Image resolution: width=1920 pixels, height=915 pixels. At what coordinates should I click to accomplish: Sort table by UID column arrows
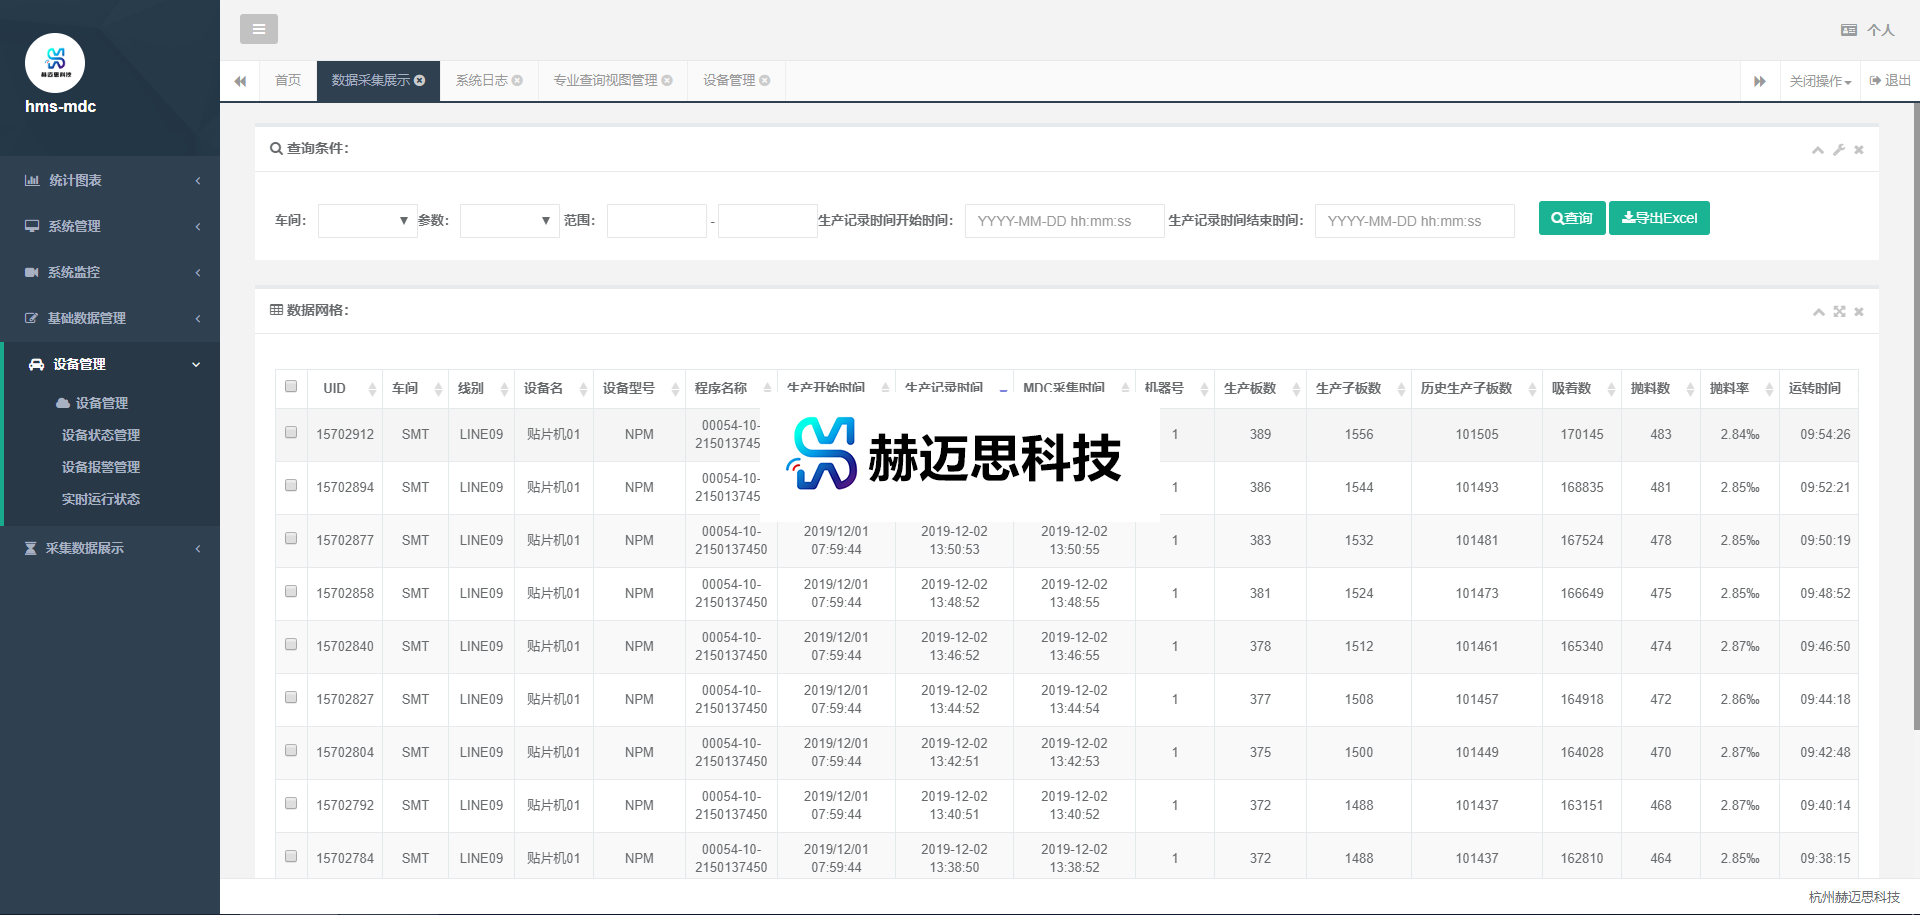[x=372, y=389]
